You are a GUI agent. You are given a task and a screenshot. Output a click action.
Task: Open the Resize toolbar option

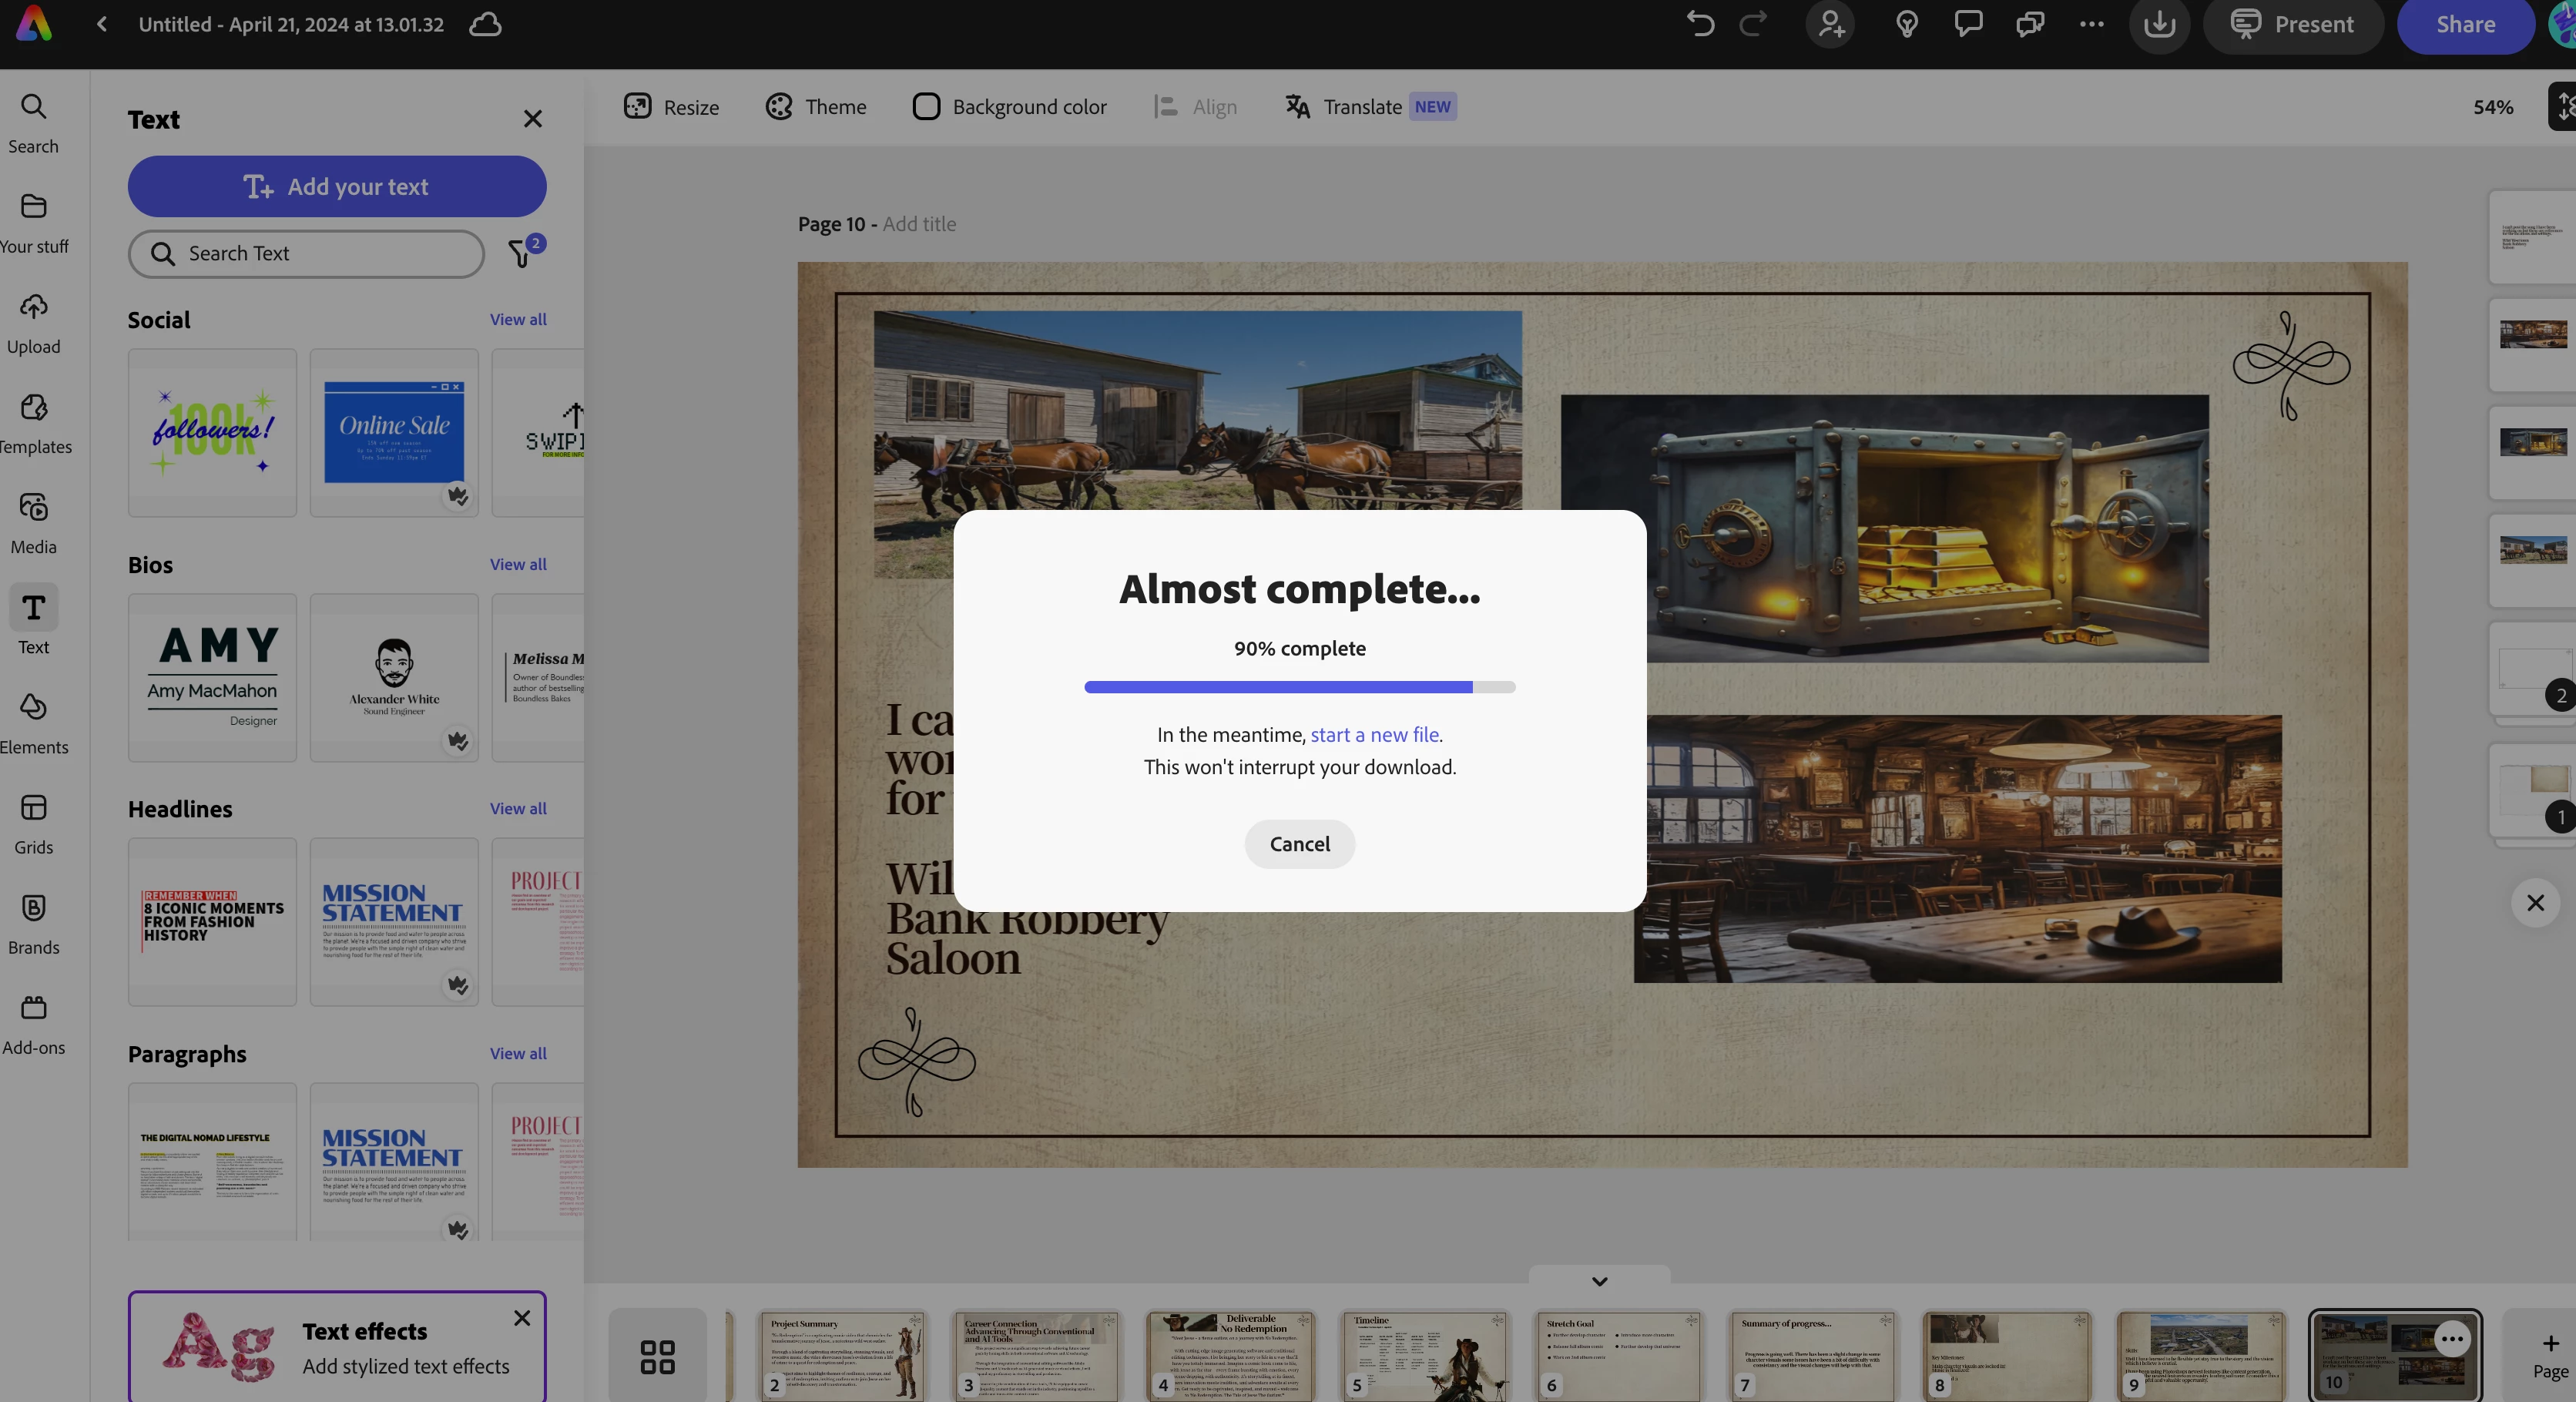(x=672, y=106)
